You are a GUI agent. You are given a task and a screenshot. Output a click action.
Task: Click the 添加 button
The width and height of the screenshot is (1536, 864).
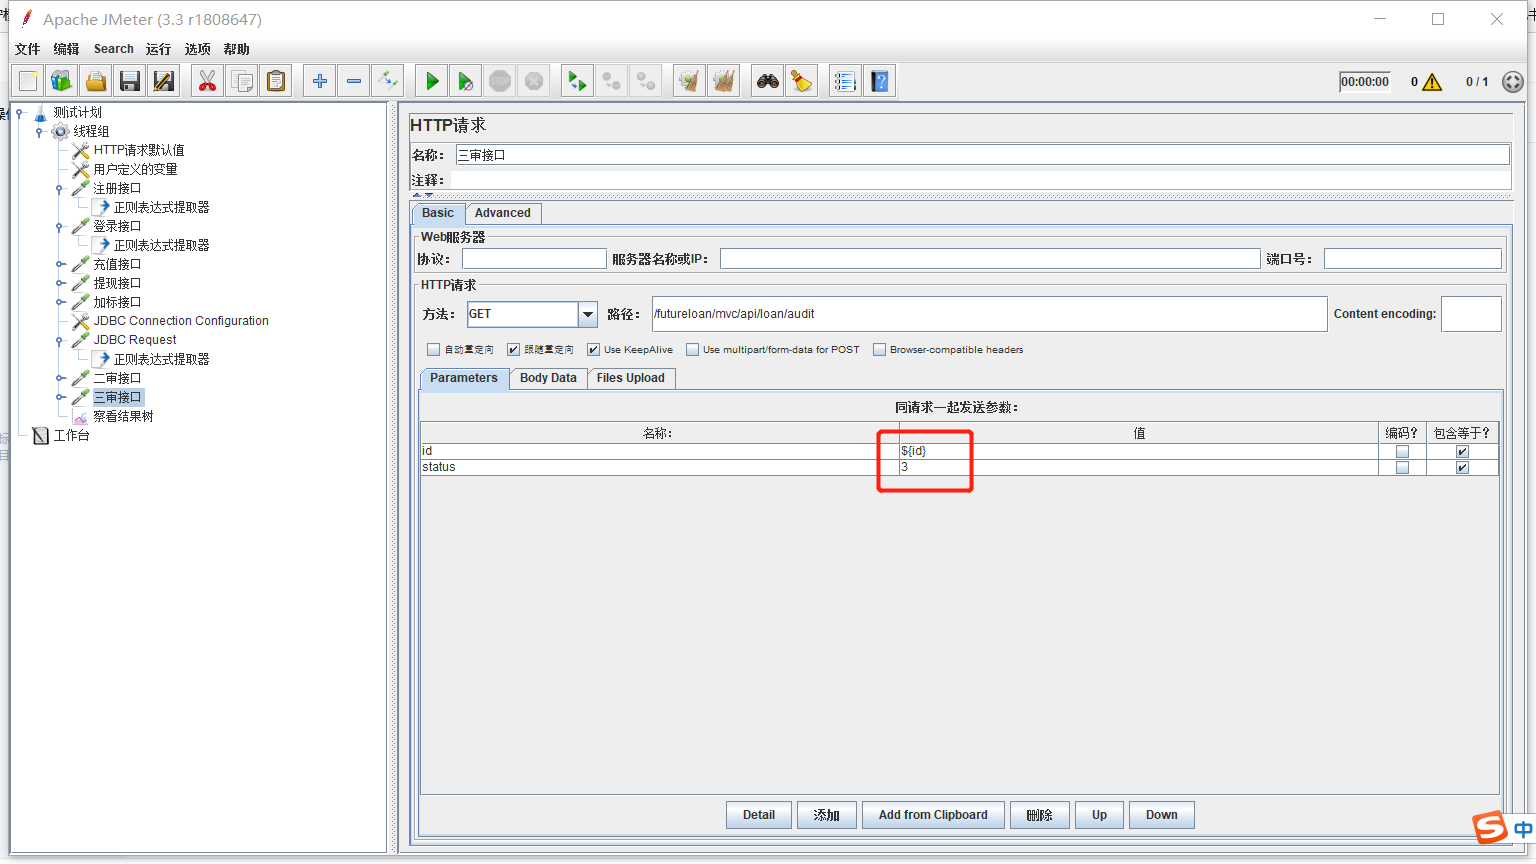point(827,815)
